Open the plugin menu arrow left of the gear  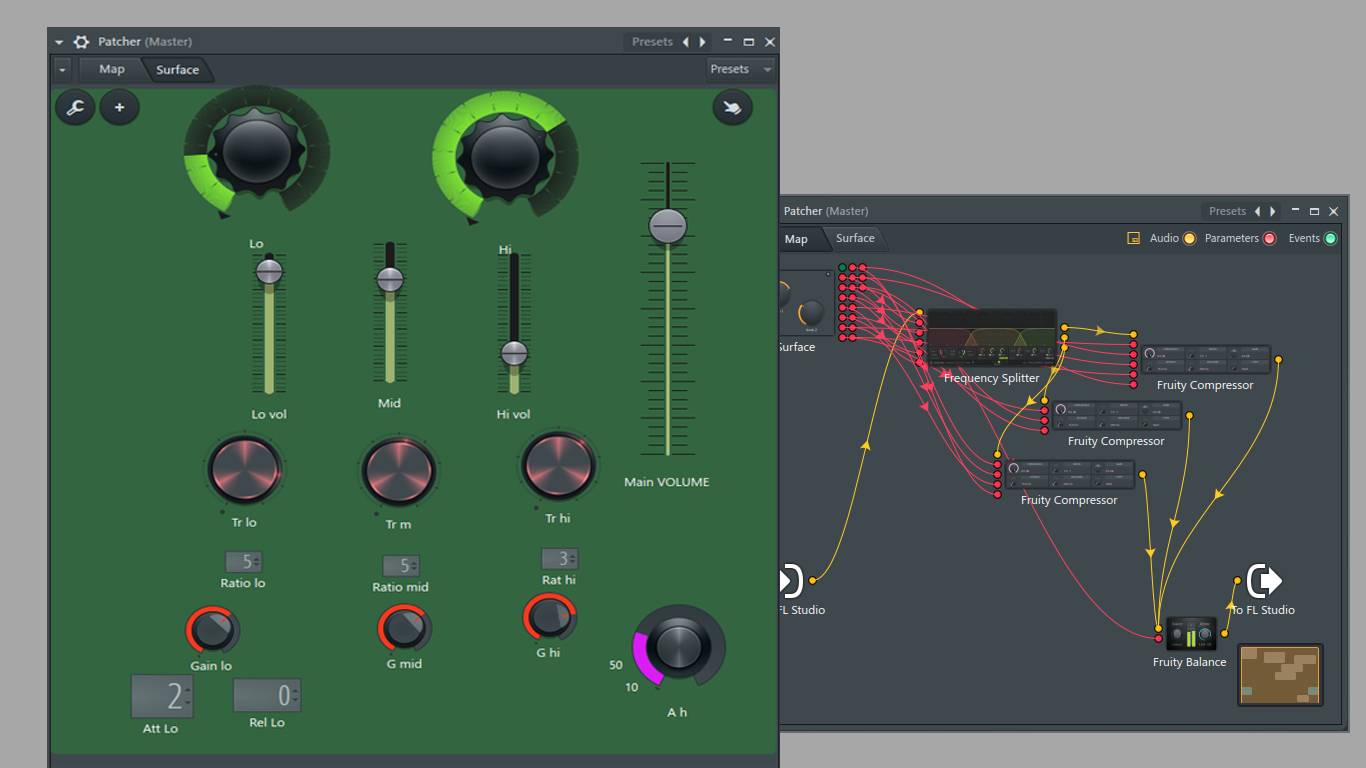[x=59, y=42]
